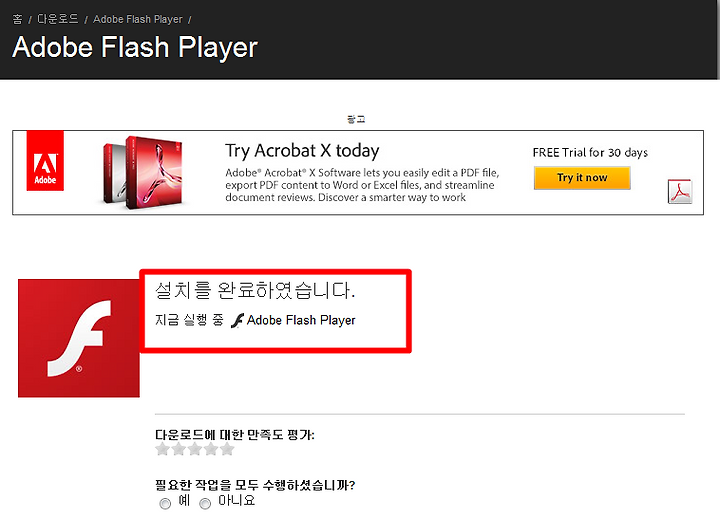The width and height of the screenshot is (720, 518).
Task: Click the red Adobe logo in banner
Action: tap(45, 161)
